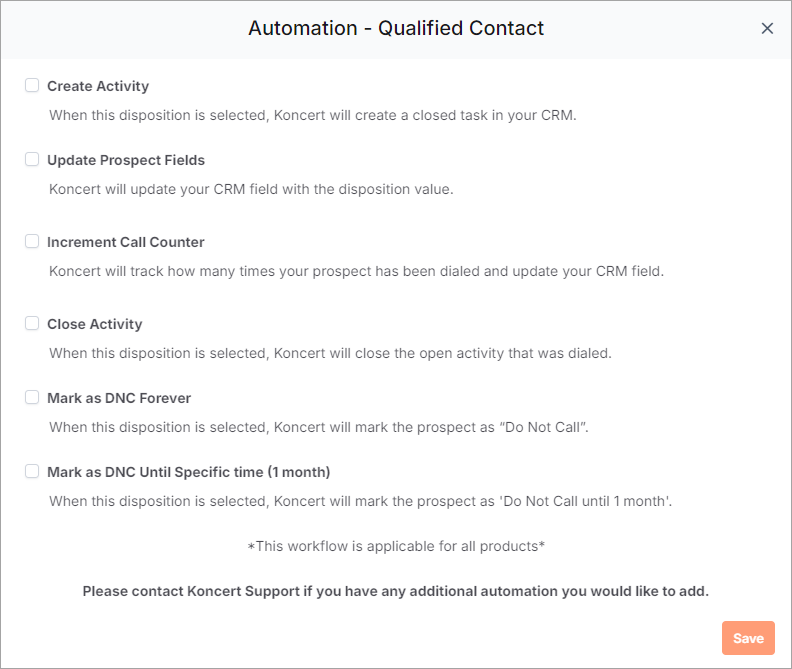Click the orange Save button
The width and height of the screenshot is (792, 669).
[x=748, y=638]
